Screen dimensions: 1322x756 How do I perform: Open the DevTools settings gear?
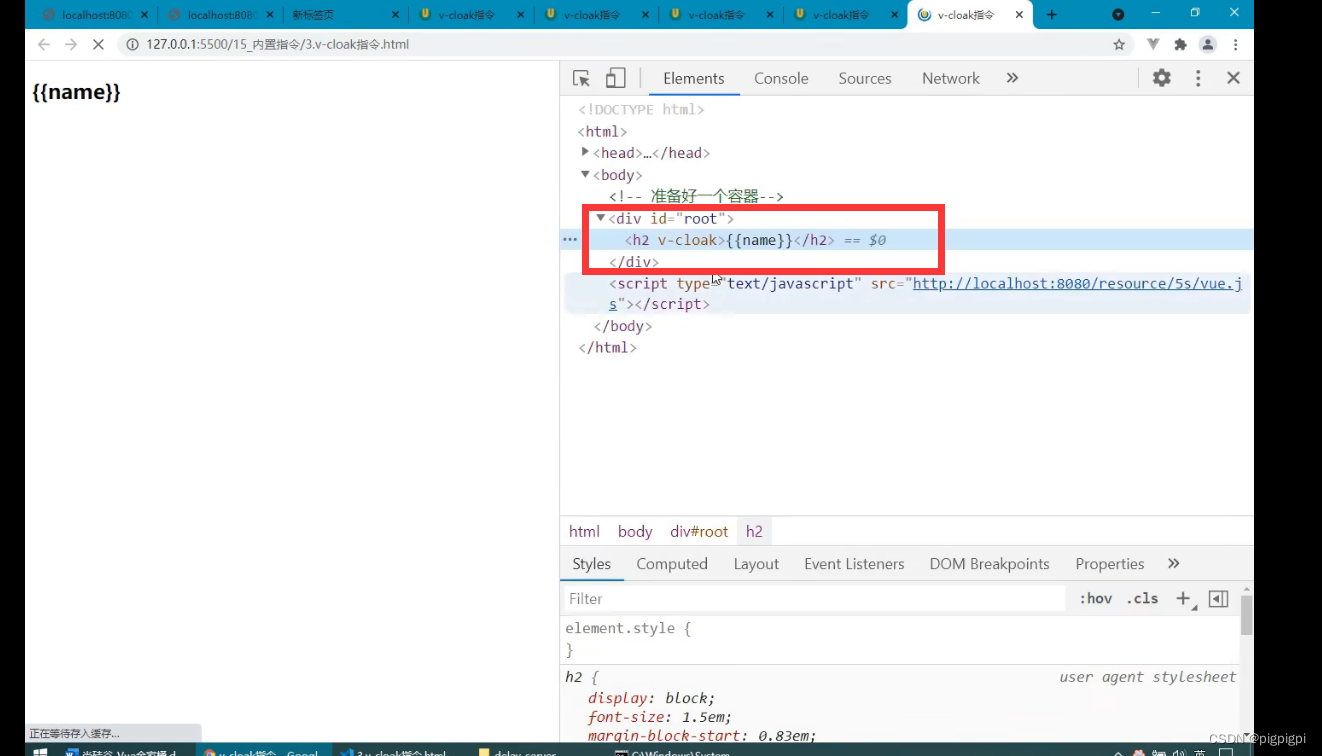(1161, 78)
